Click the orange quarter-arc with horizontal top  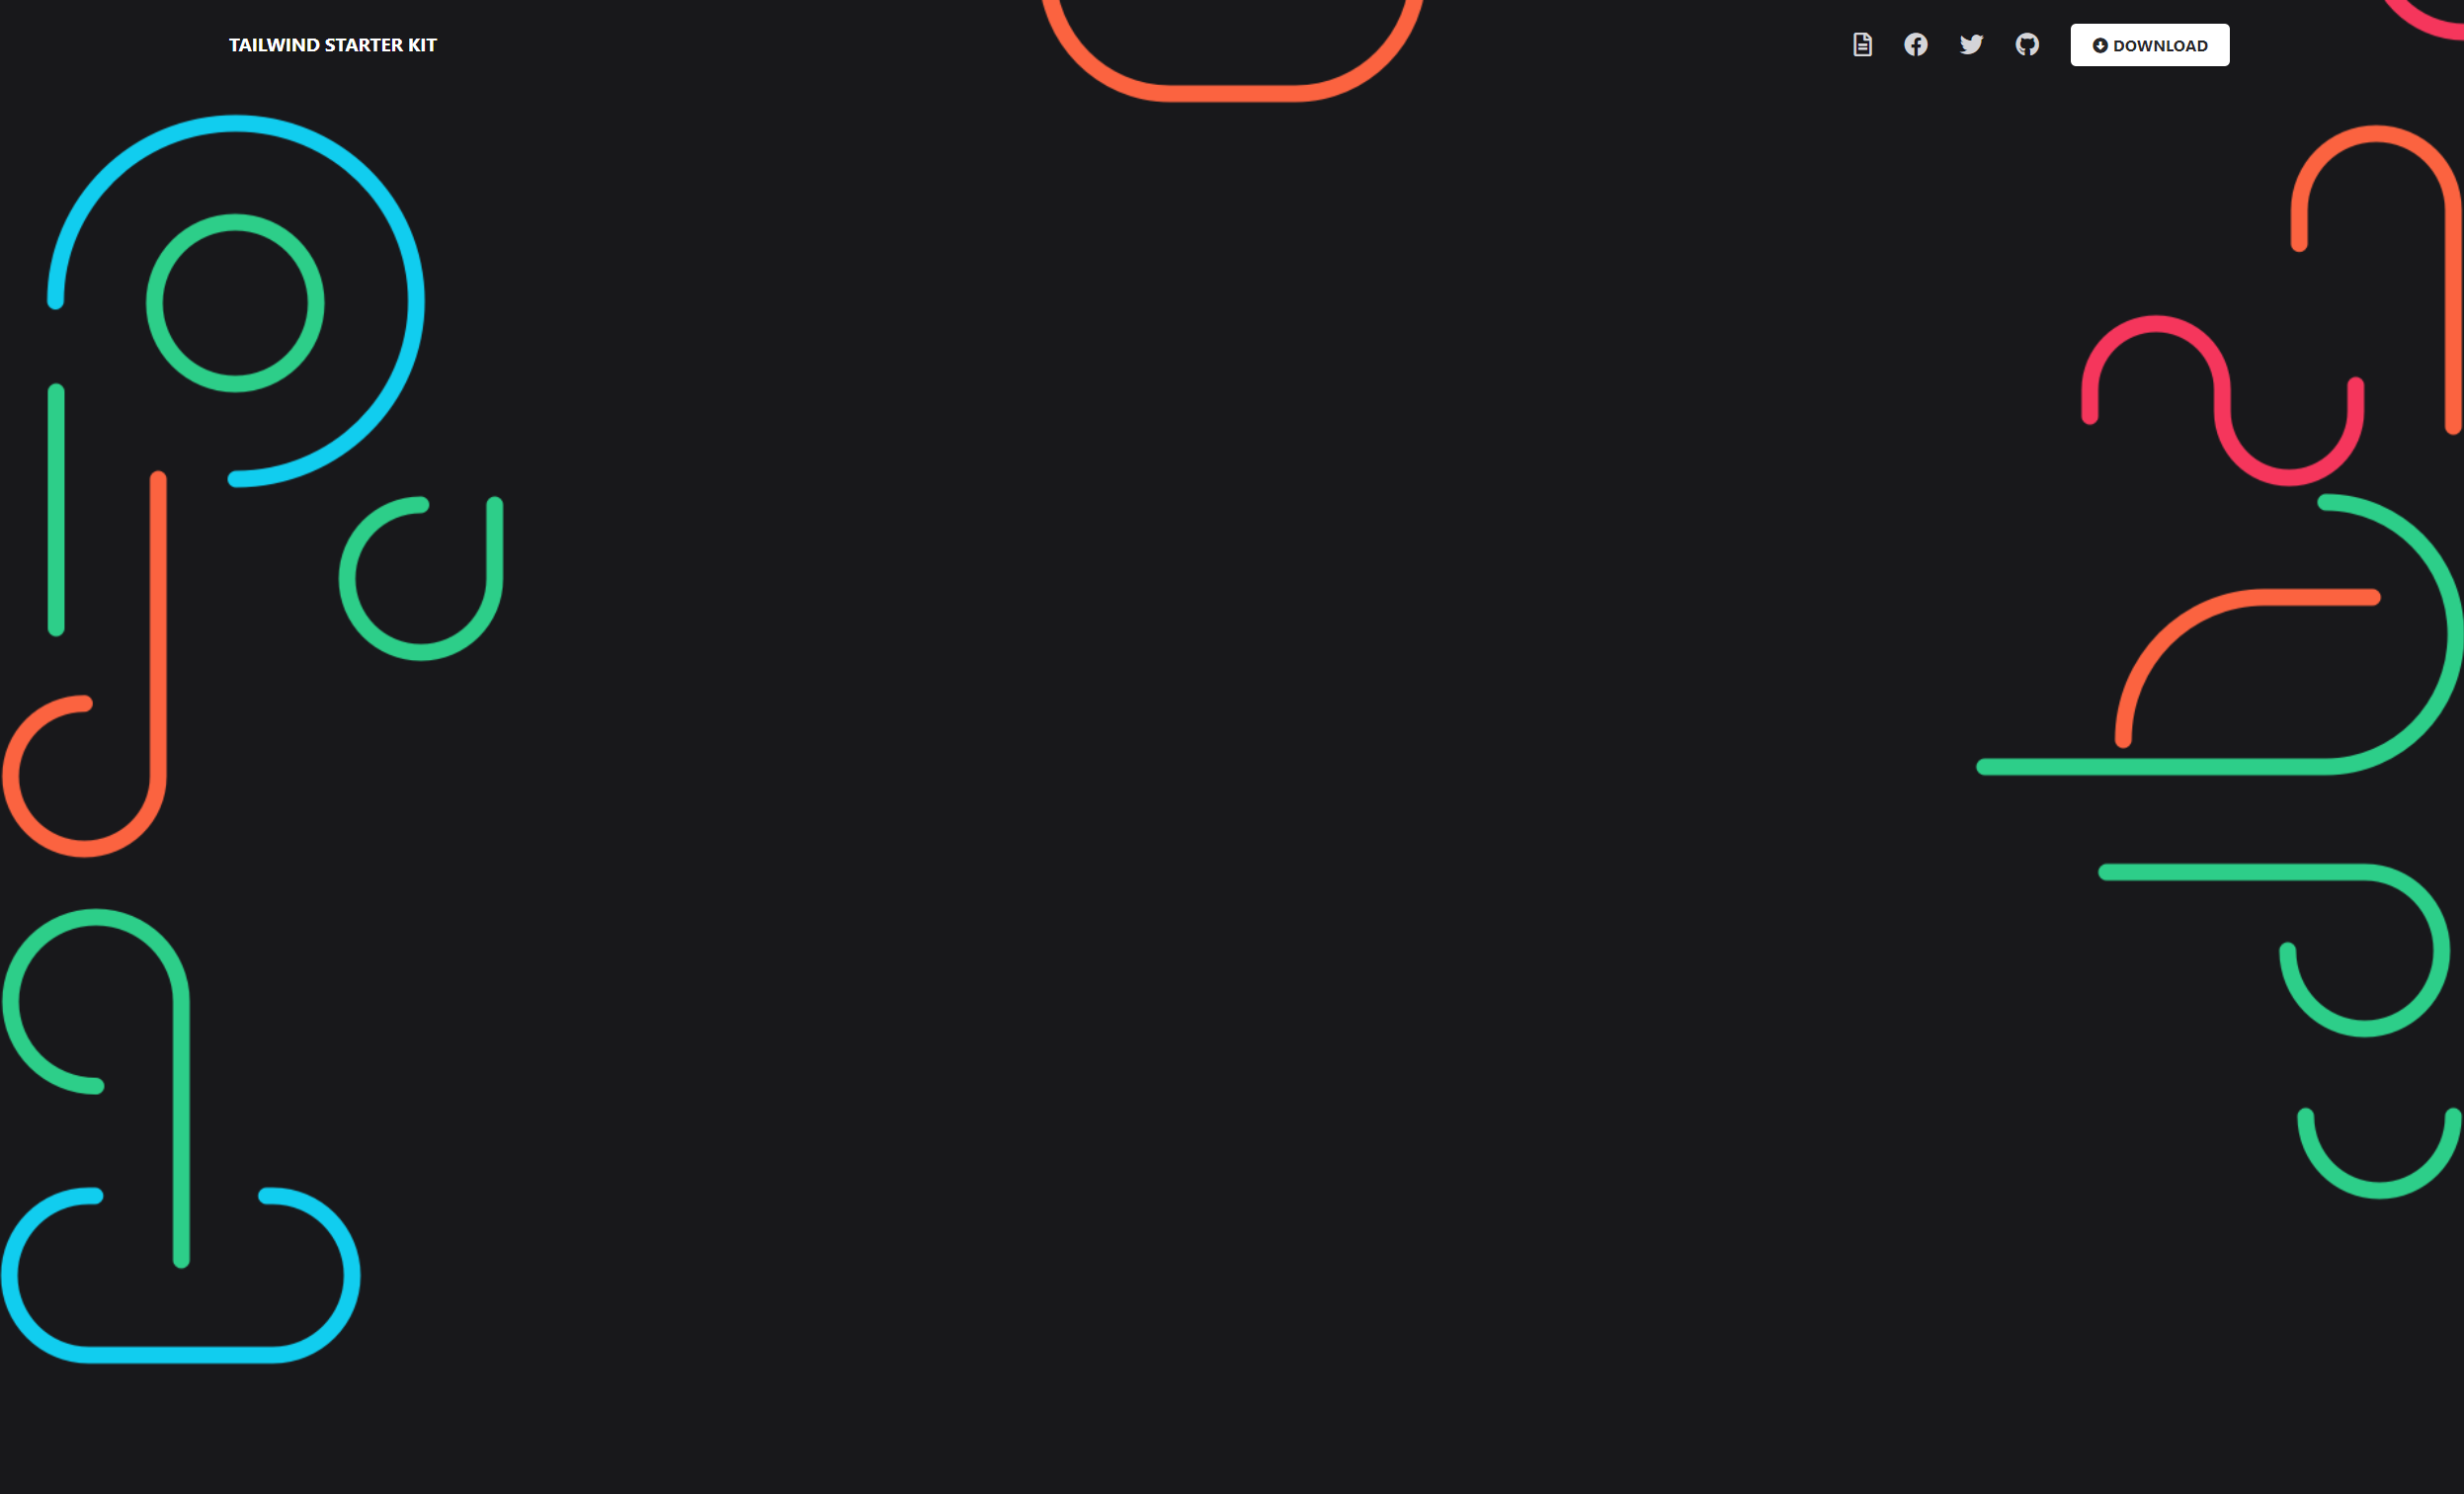coord(2248,668)
